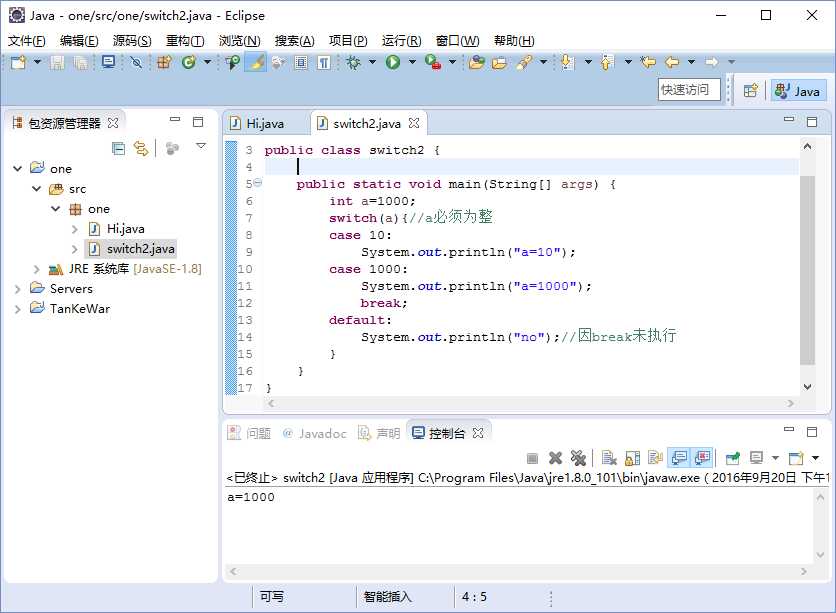This screenshot has width=836, height=613.
Task: Click the green Run button
Action: (x=393, y=62)
